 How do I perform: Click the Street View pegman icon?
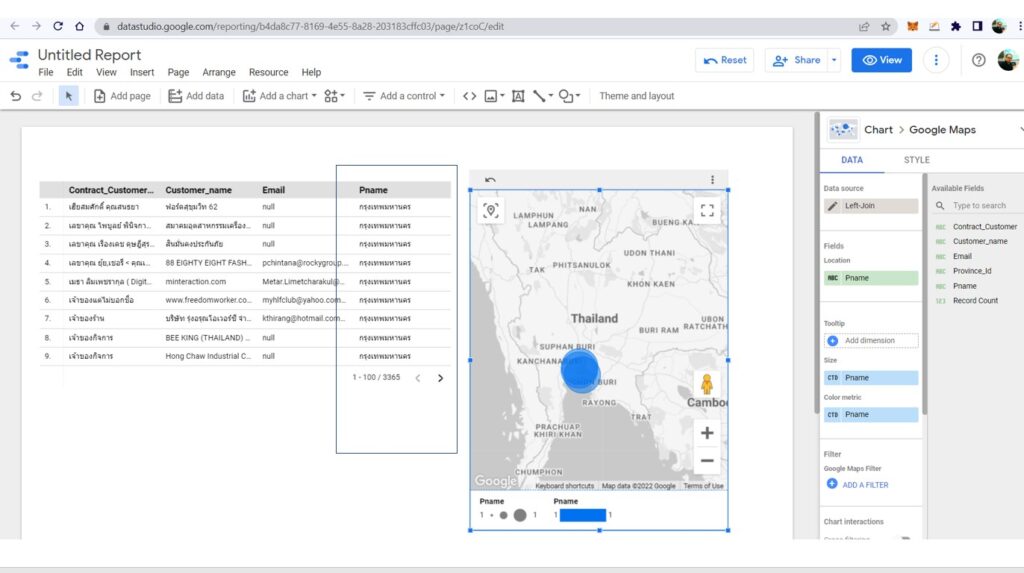[x=707, y=384]
